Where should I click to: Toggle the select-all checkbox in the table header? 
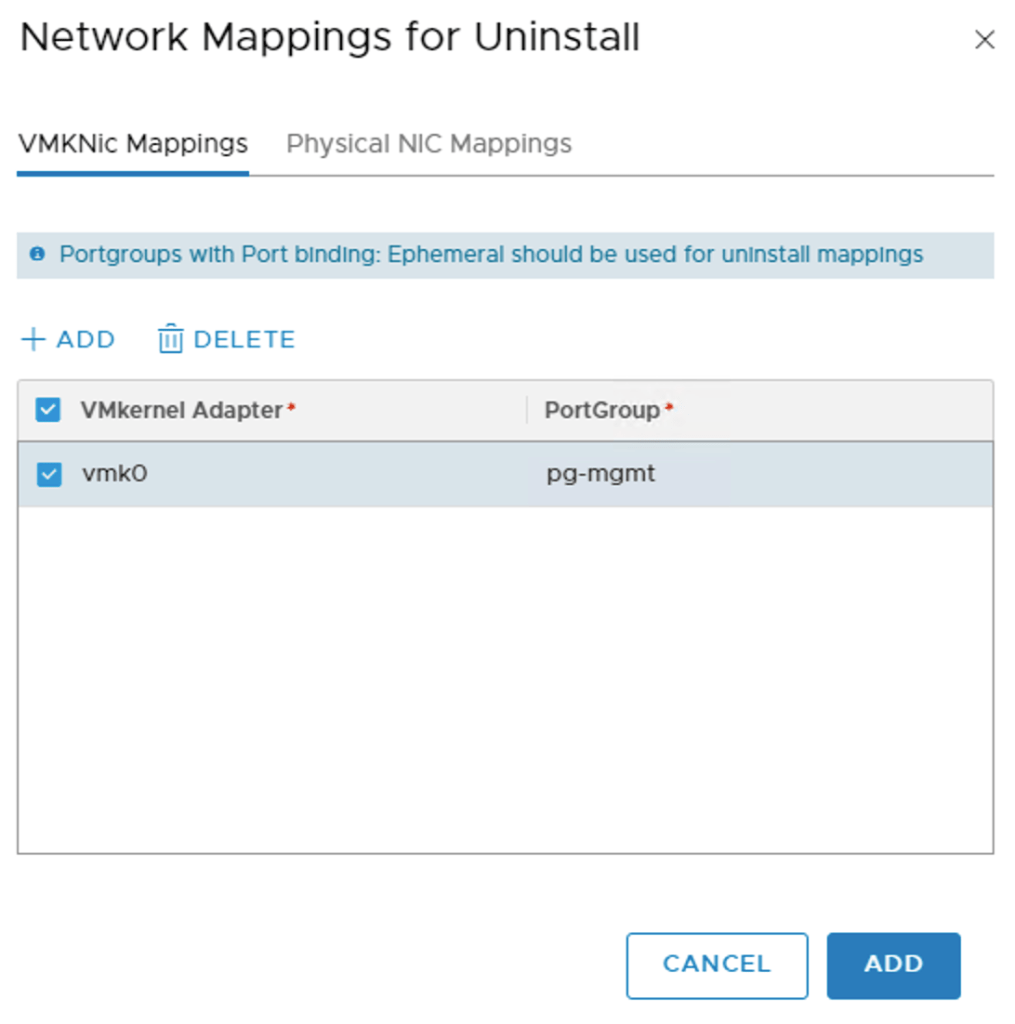pos(48,410)
